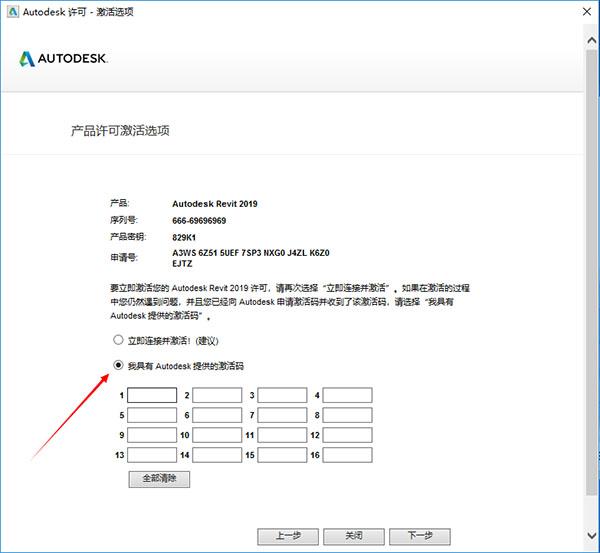Click product name 'Autodesk Revit 2019'
The width and height of the screenshot is (600, 553).
(215, 204)
